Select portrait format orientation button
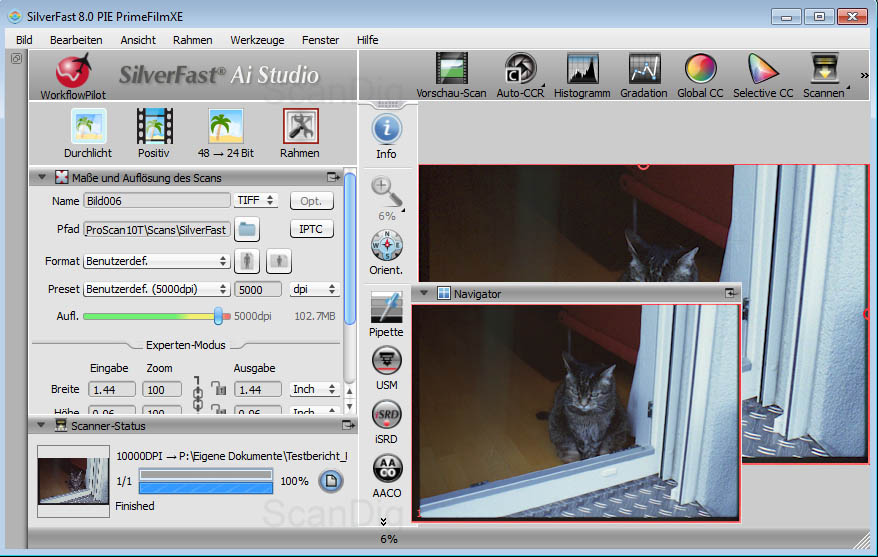 pos(247,261)
